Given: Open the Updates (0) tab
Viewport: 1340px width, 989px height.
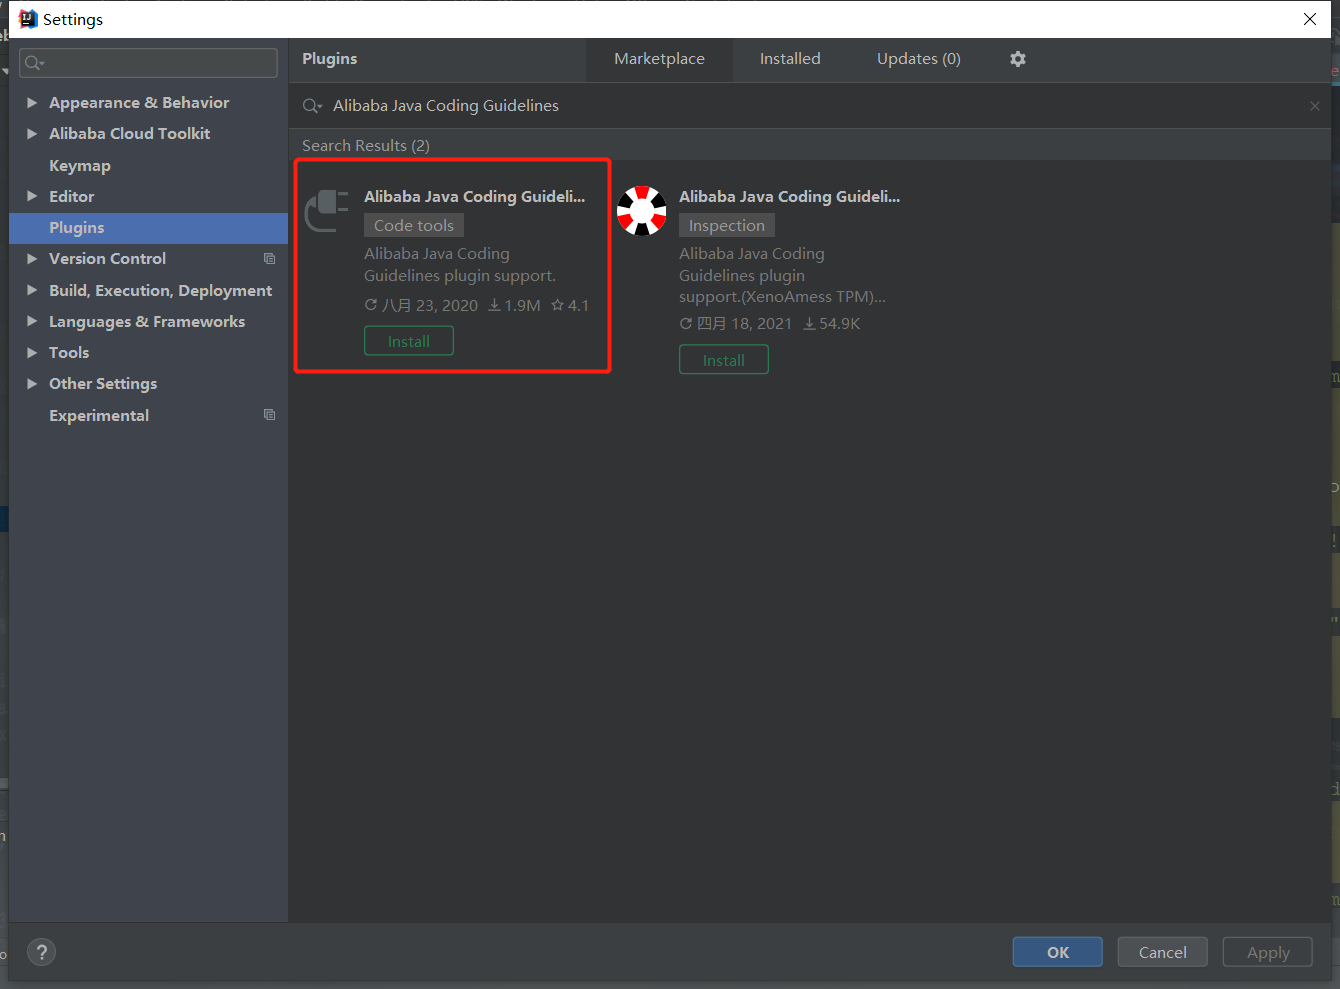Looking at the screenshot, I should 919,59.
